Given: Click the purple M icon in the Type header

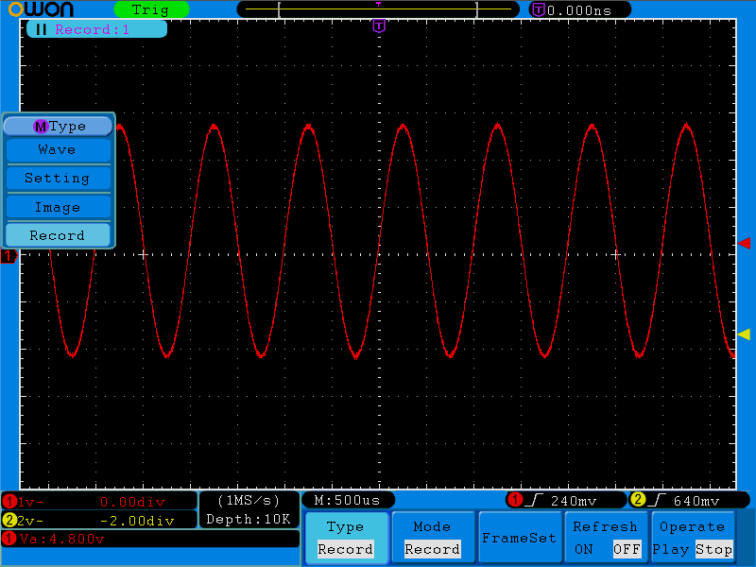Looking at the screenshot, I should [x=40, y=126].
